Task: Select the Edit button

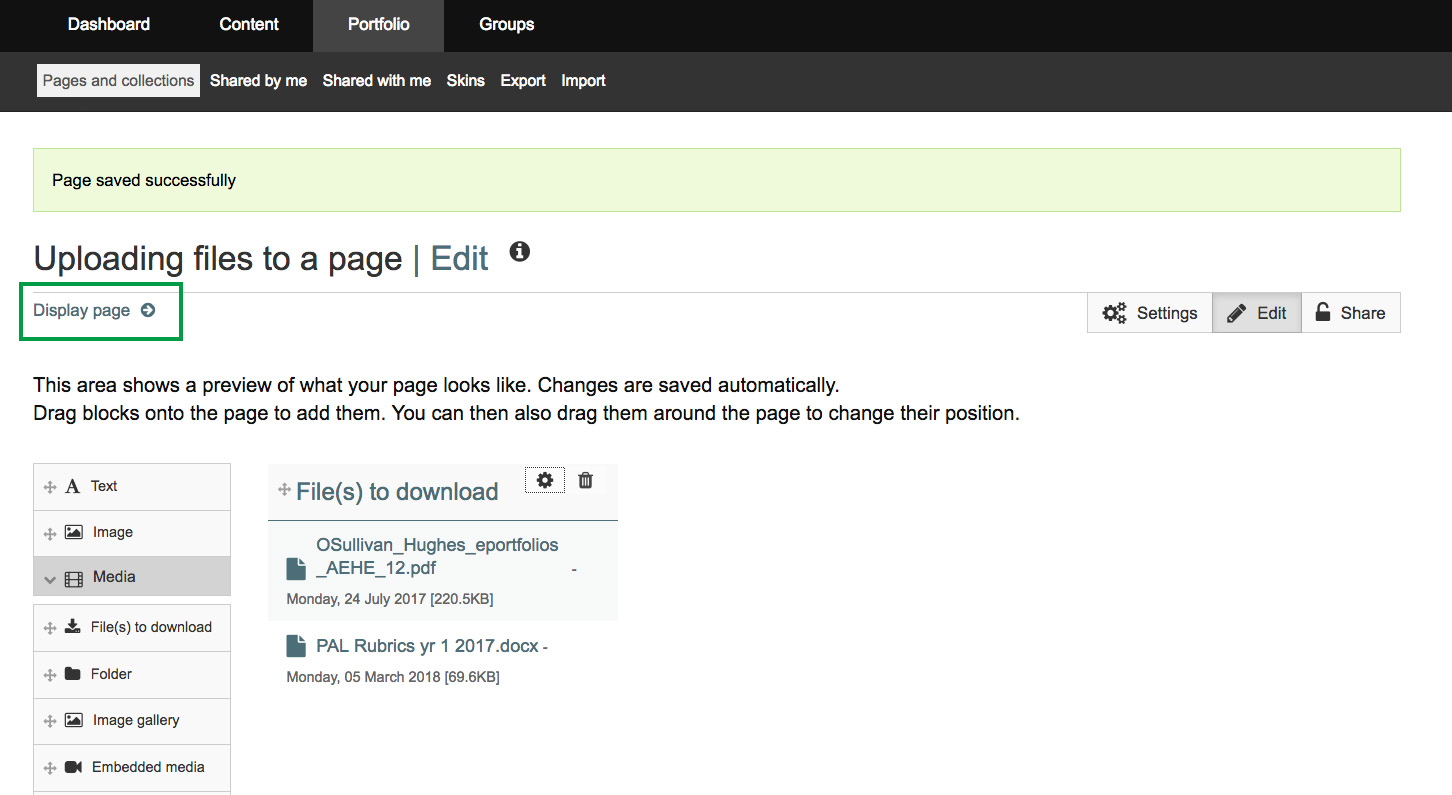Action: [1257, 313]
